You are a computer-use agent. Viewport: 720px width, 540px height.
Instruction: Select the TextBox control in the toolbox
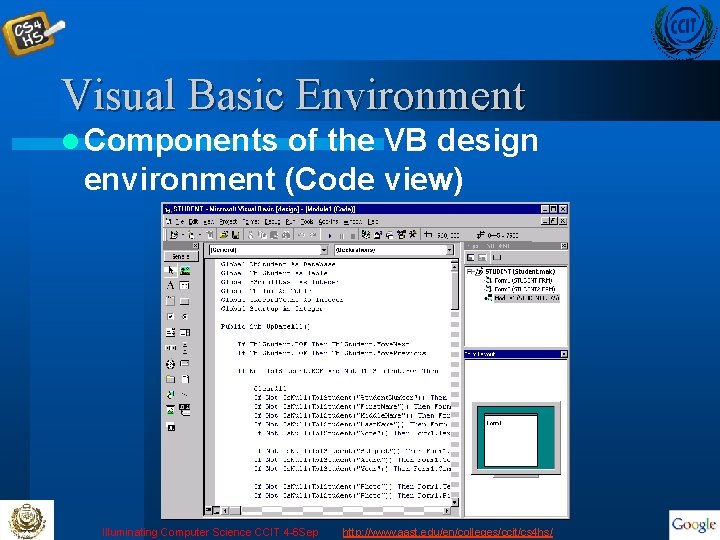[x=185, y=285]
